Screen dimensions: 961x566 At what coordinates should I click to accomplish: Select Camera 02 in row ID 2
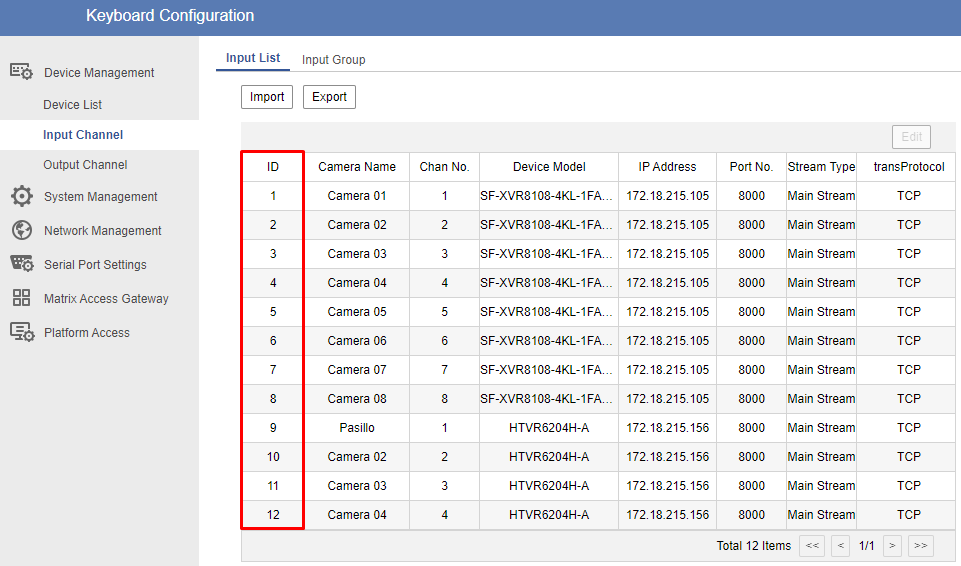coord(357,225)
